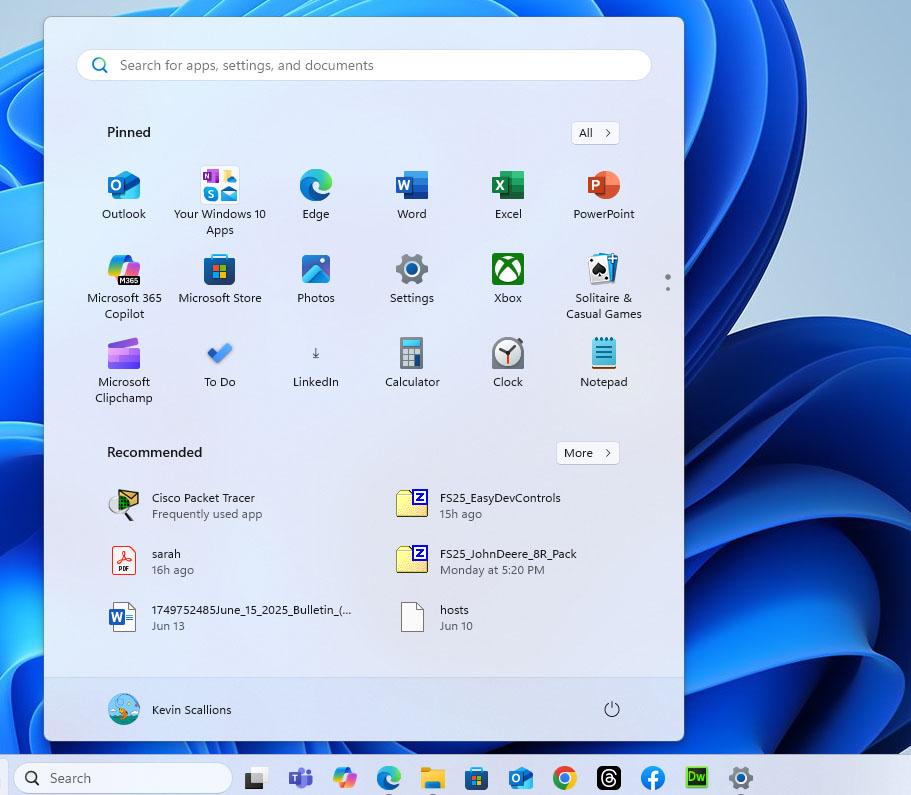
Task: Open the recommended sarah PDF file
Action: (166, 561)
